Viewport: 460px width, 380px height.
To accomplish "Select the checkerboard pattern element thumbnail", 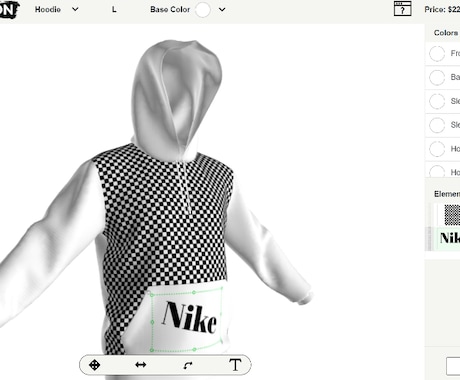I will [452, 215].
